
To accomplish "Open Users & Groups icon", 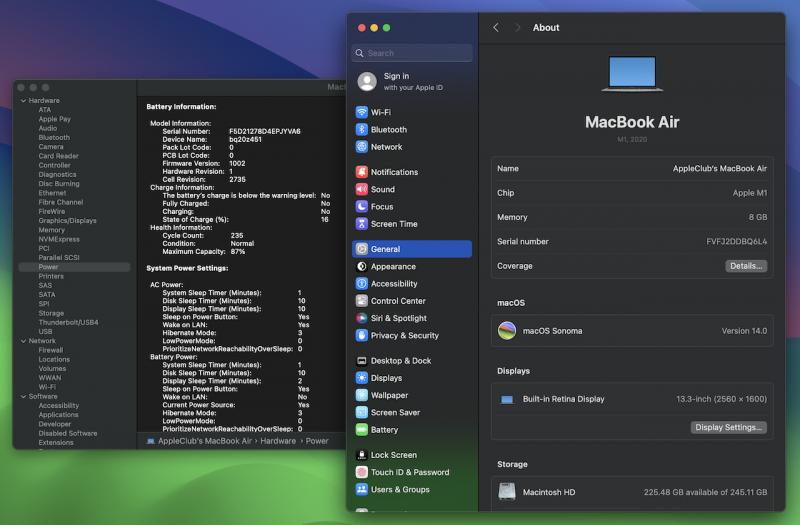I will [361, 490].
